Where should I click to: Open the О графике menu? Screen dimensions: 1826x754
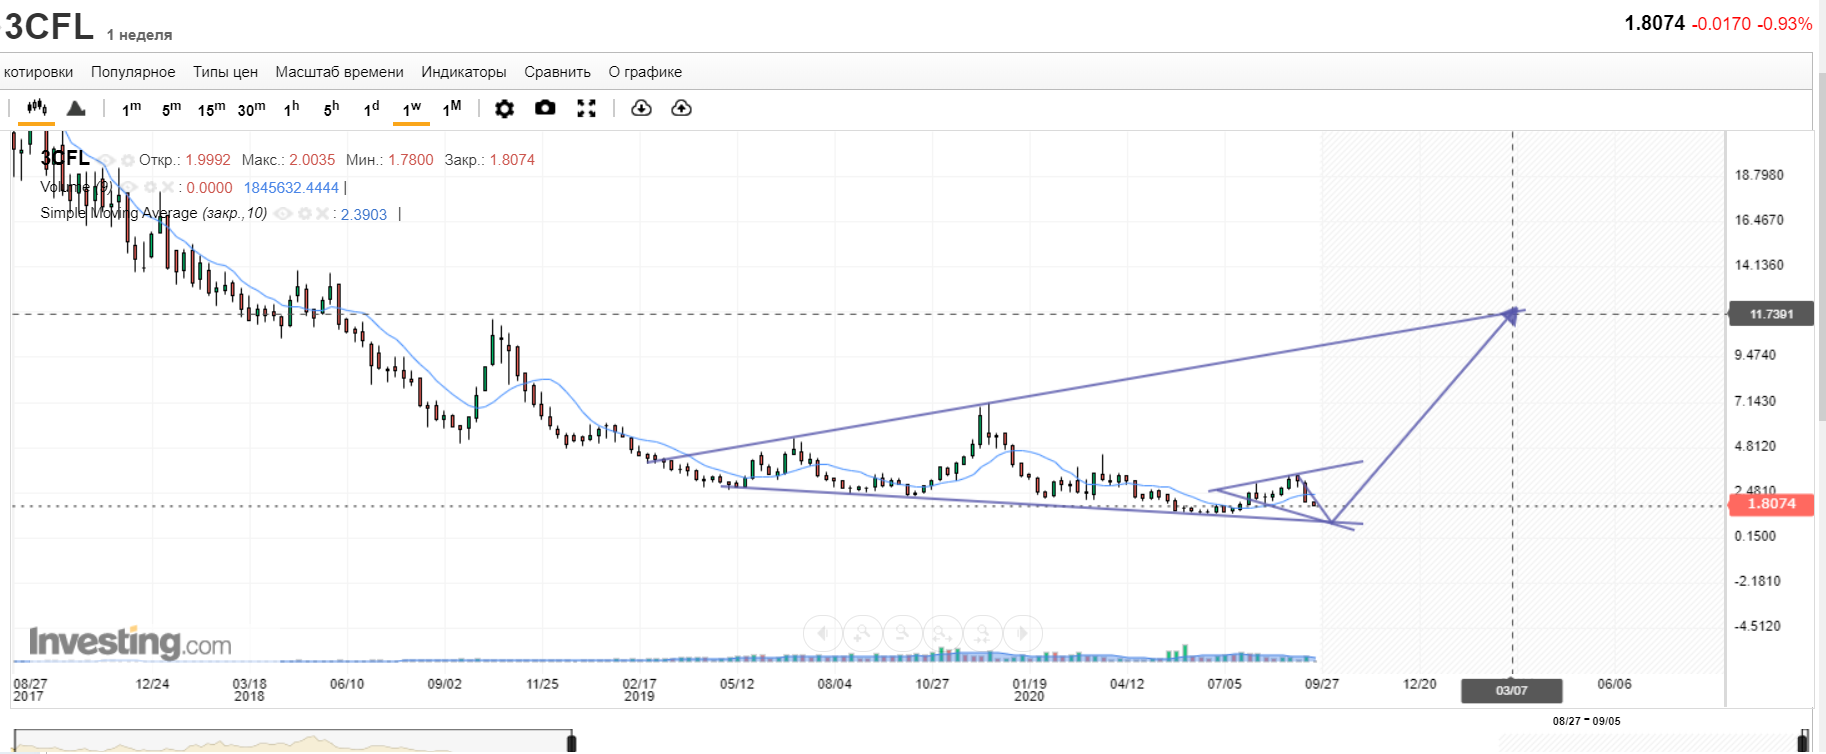[645, 72]
